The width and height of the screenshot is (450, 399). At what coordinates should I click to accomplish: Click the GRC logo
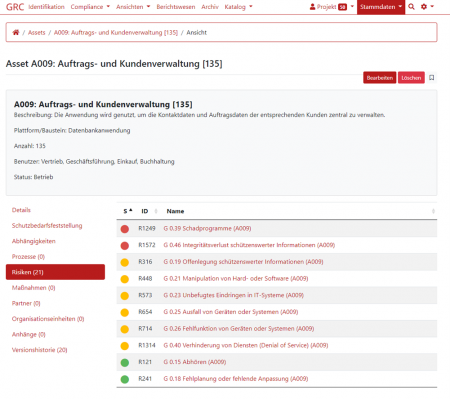15,7
